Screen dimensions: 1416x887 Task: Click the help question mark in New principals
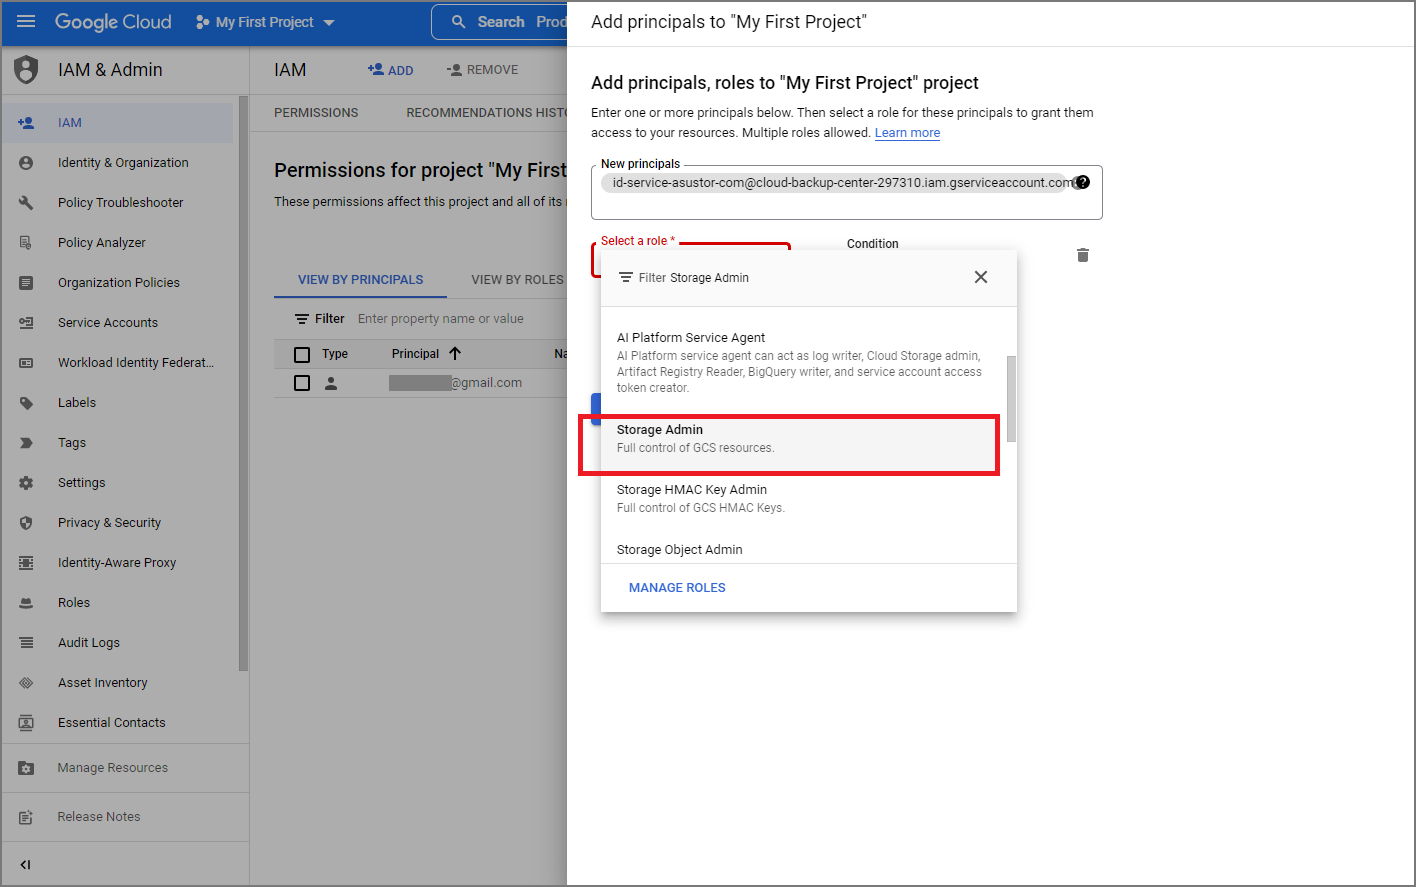[1082, 182]
